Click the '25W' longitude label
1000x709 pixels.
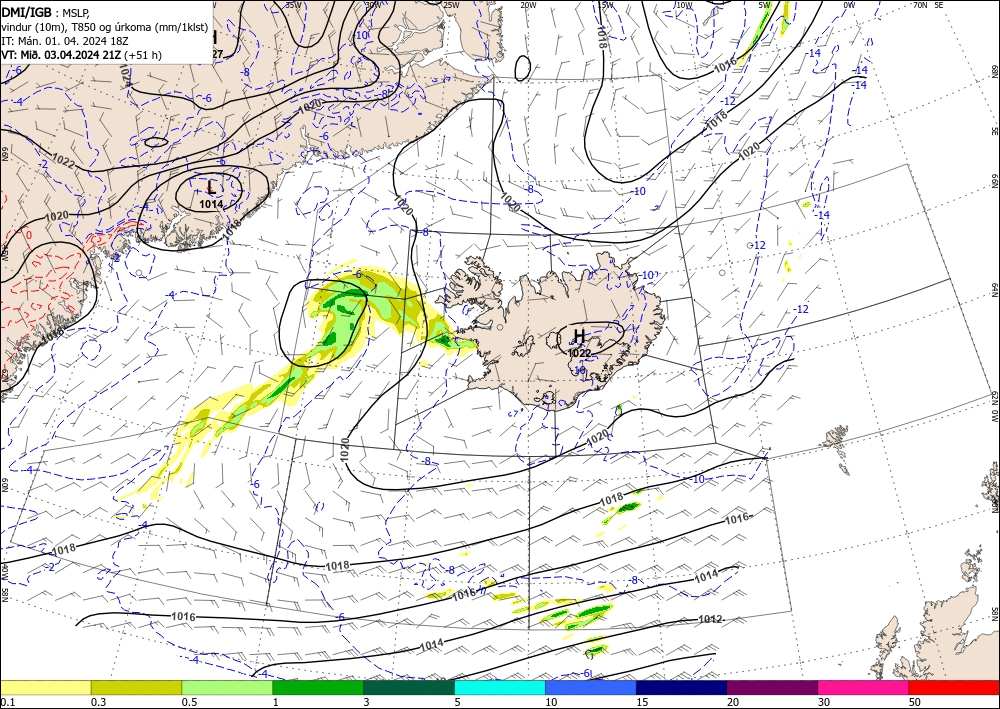pos(452,4)
